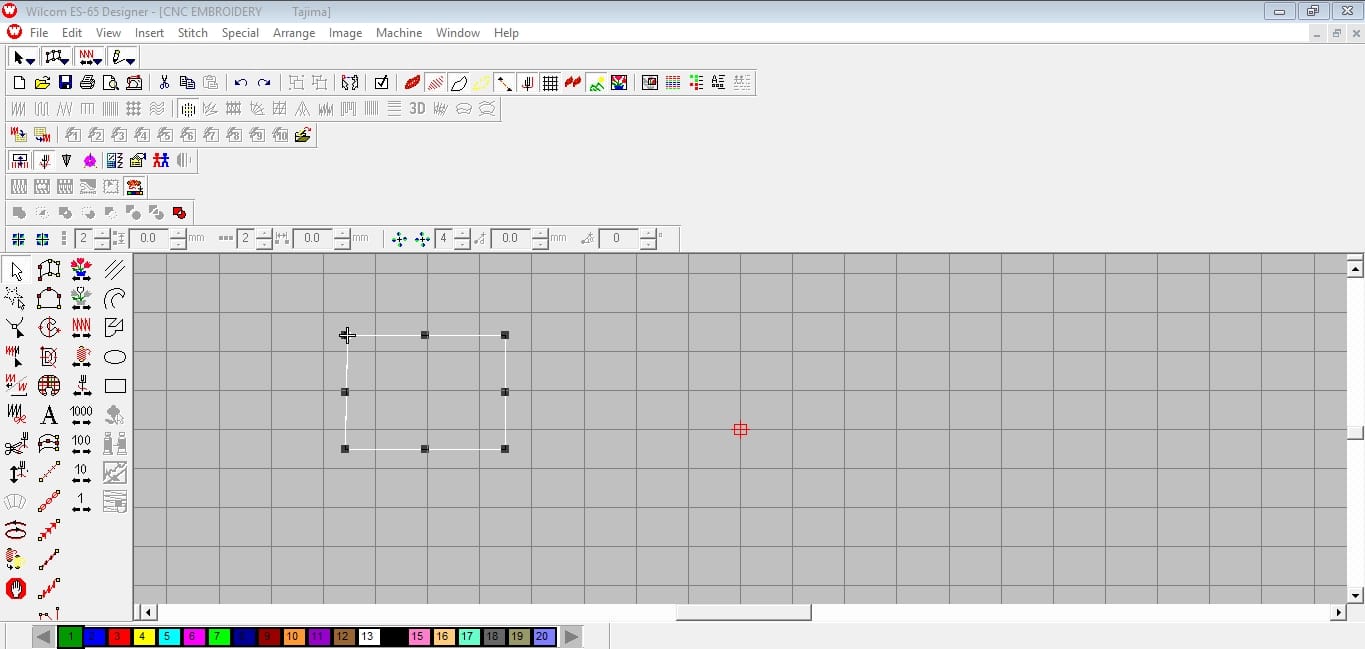Increase the spinner showing value 4
Screen dimensions: 1365x649
pos(462,234)
